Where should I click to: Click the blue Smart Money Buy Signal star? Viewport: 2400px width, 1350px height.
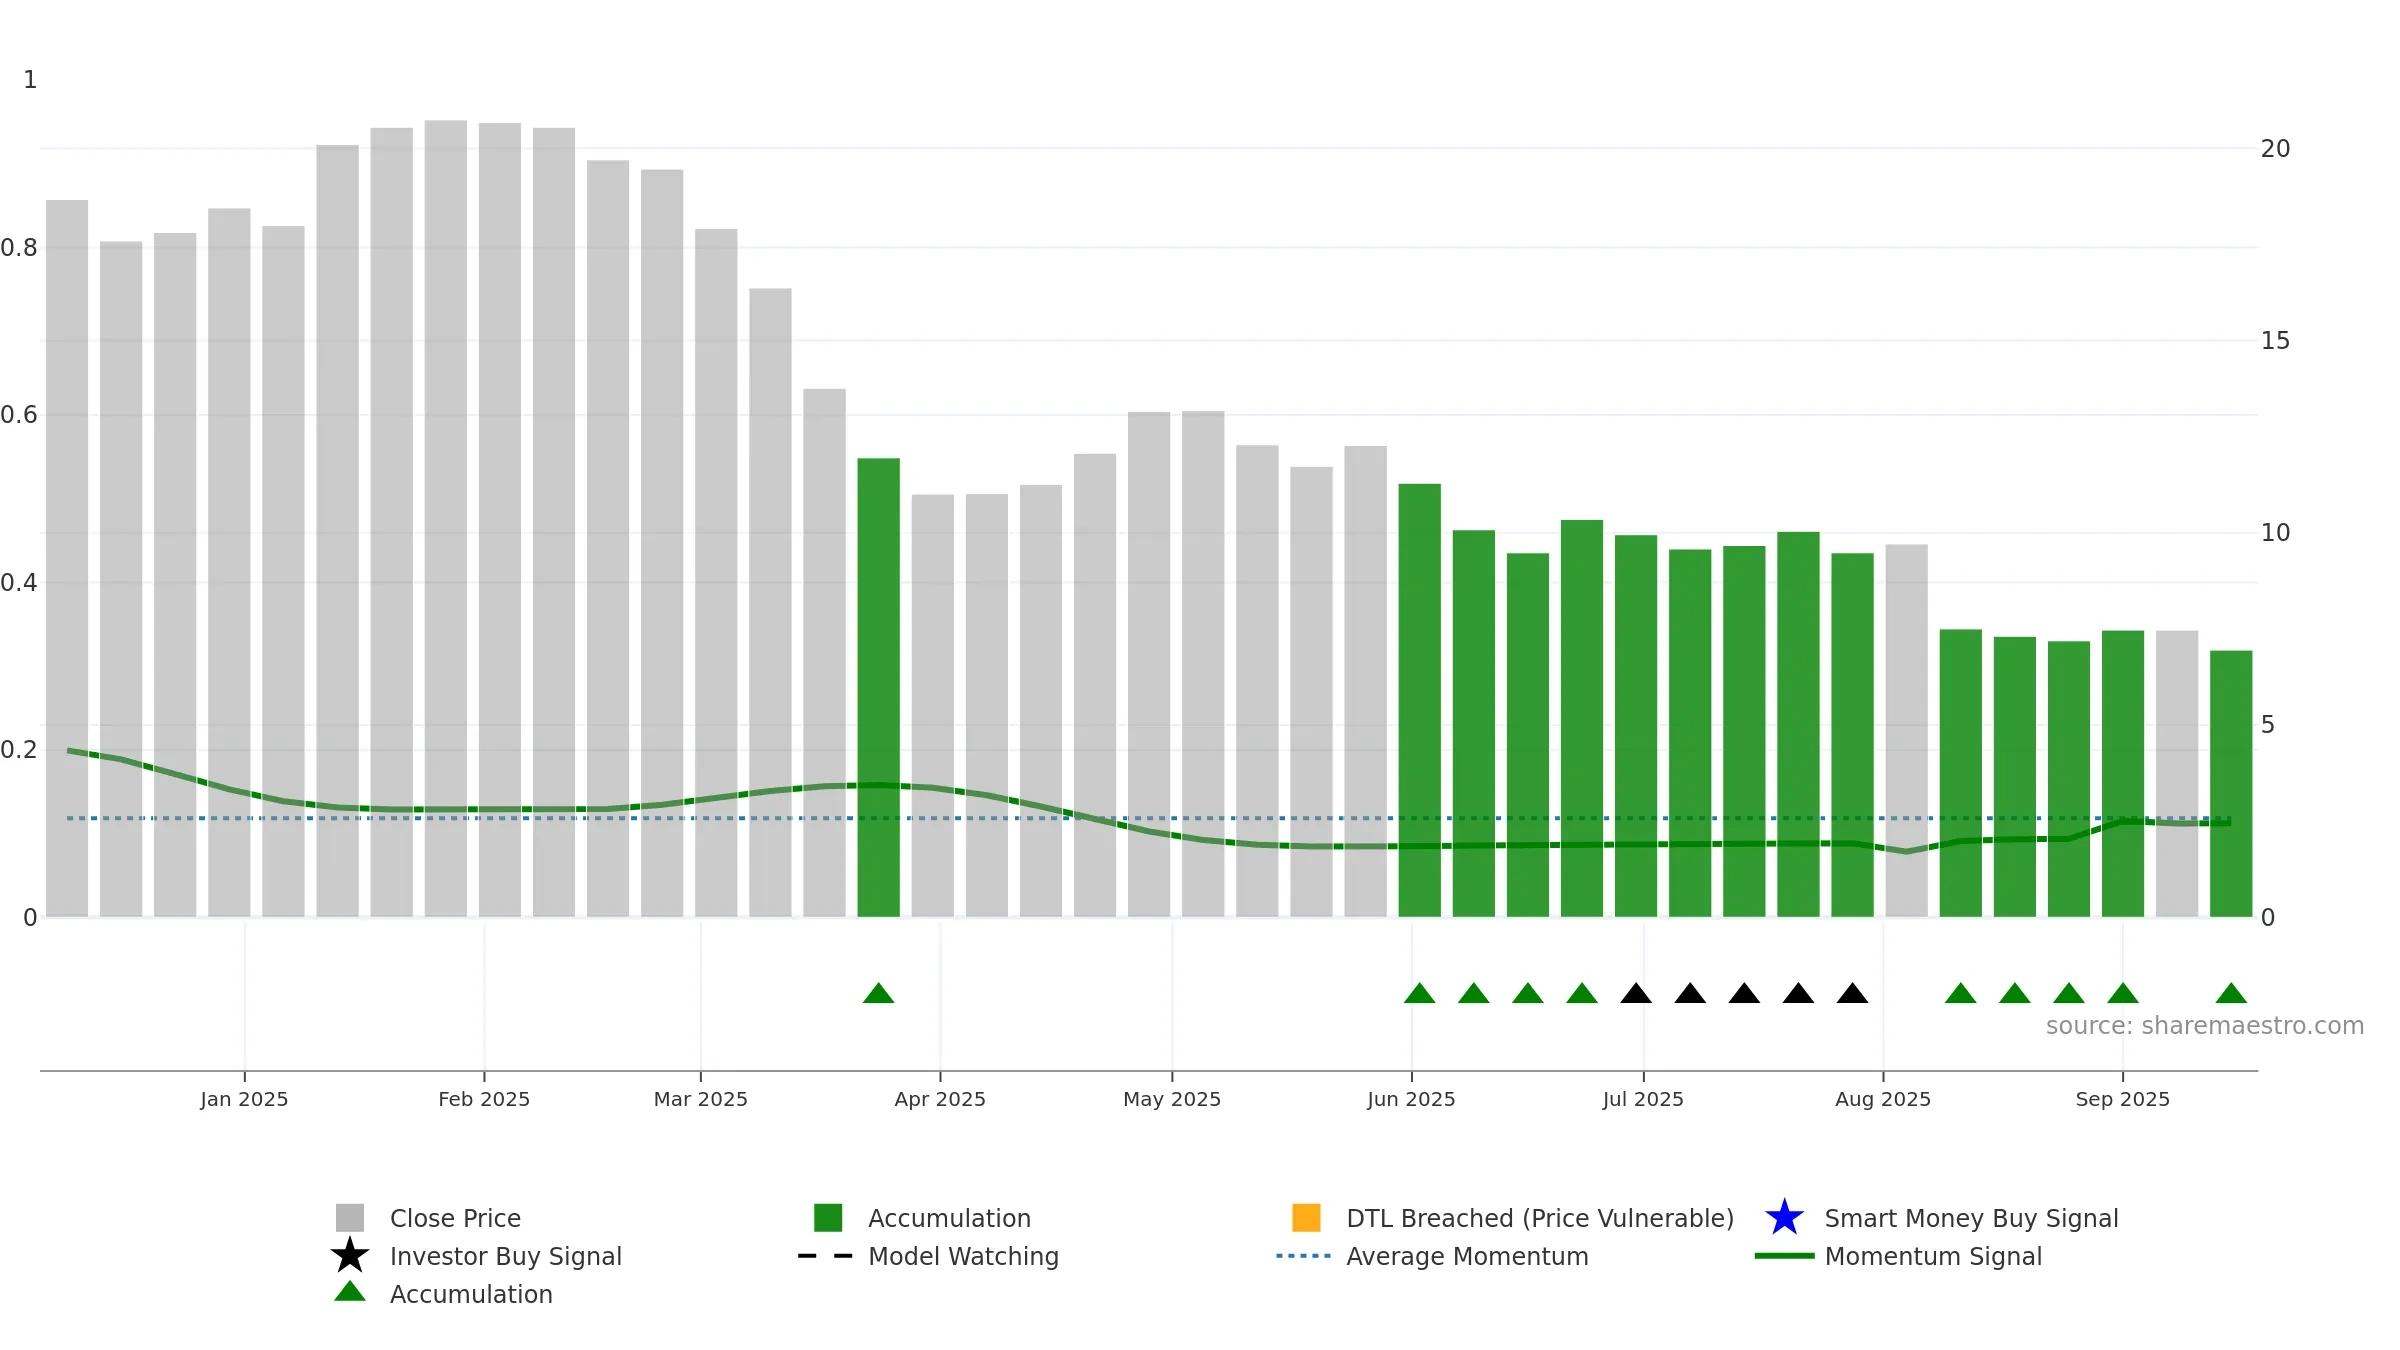click(1784, 1218)
